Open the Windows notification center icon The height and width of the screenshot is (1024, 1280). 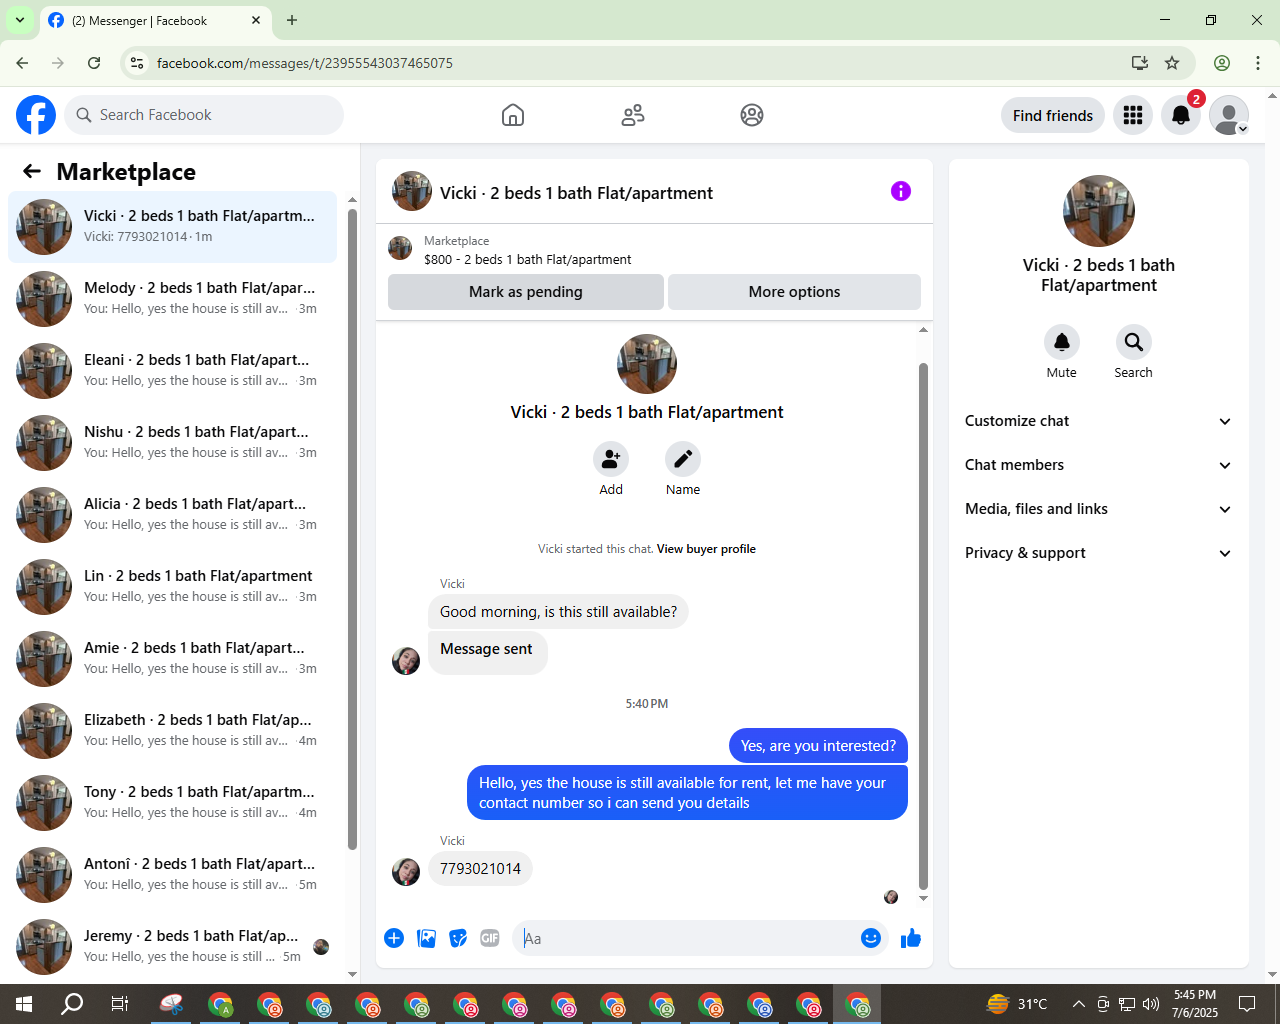1247,1004
